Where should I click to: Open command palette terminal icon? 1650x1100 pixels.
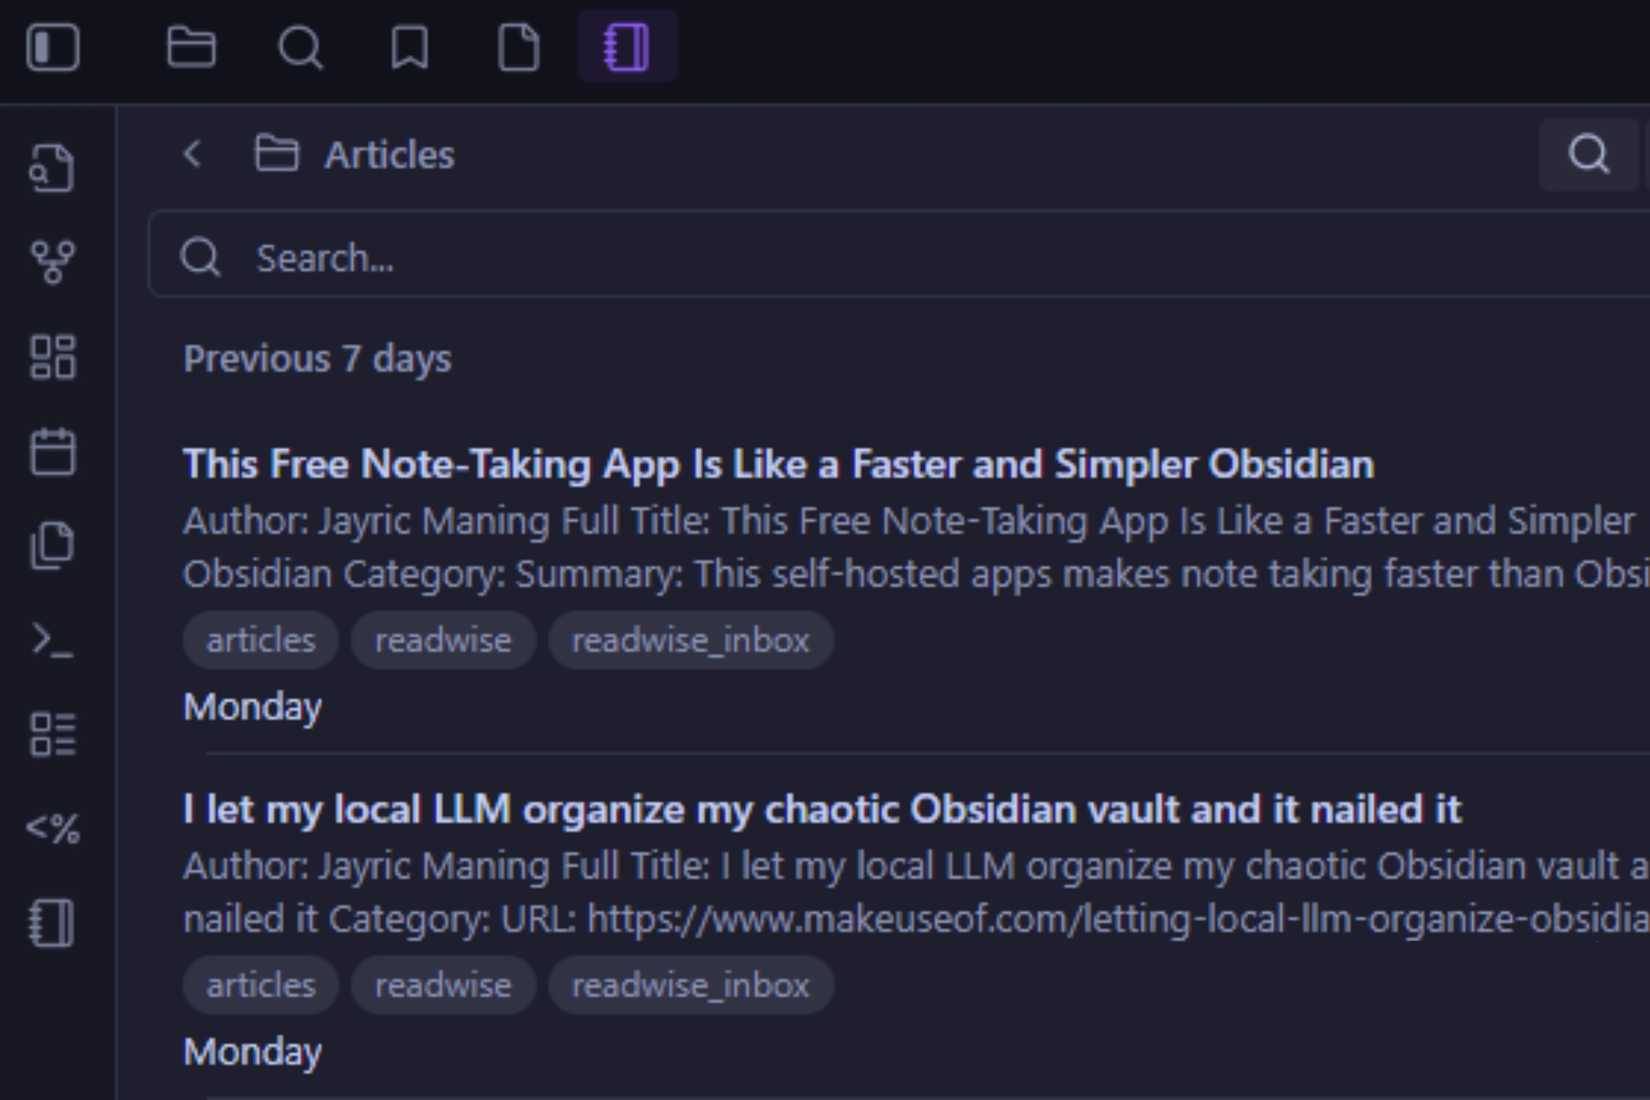[x=52, y=640]
